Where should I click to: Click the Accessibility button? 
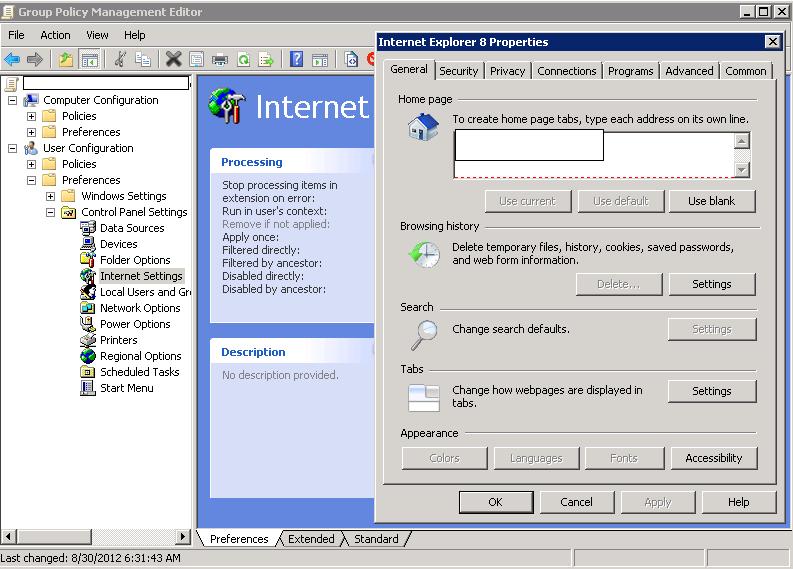point(714,458)
